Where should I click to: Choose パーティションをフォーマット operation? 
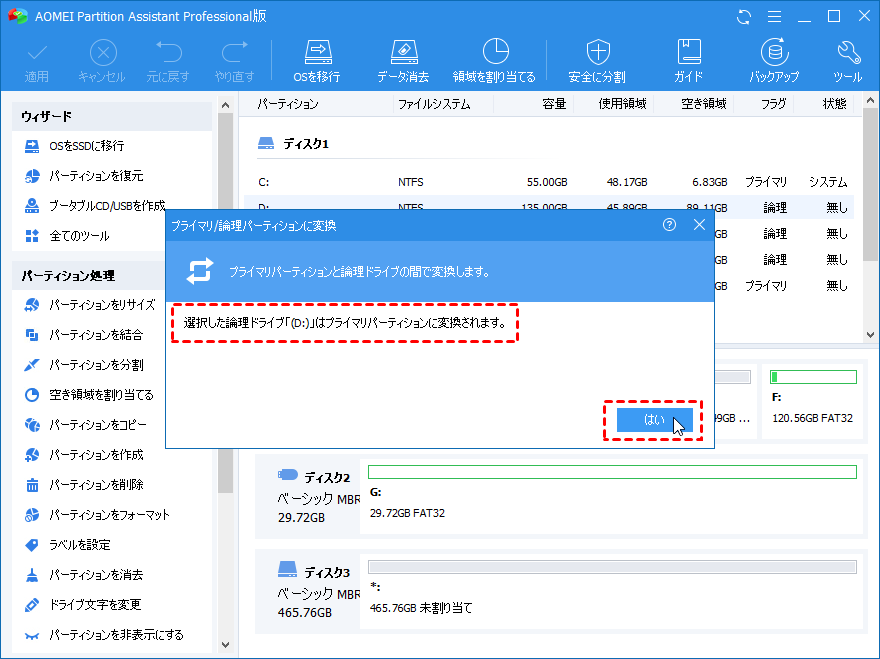tap(109, 515)
